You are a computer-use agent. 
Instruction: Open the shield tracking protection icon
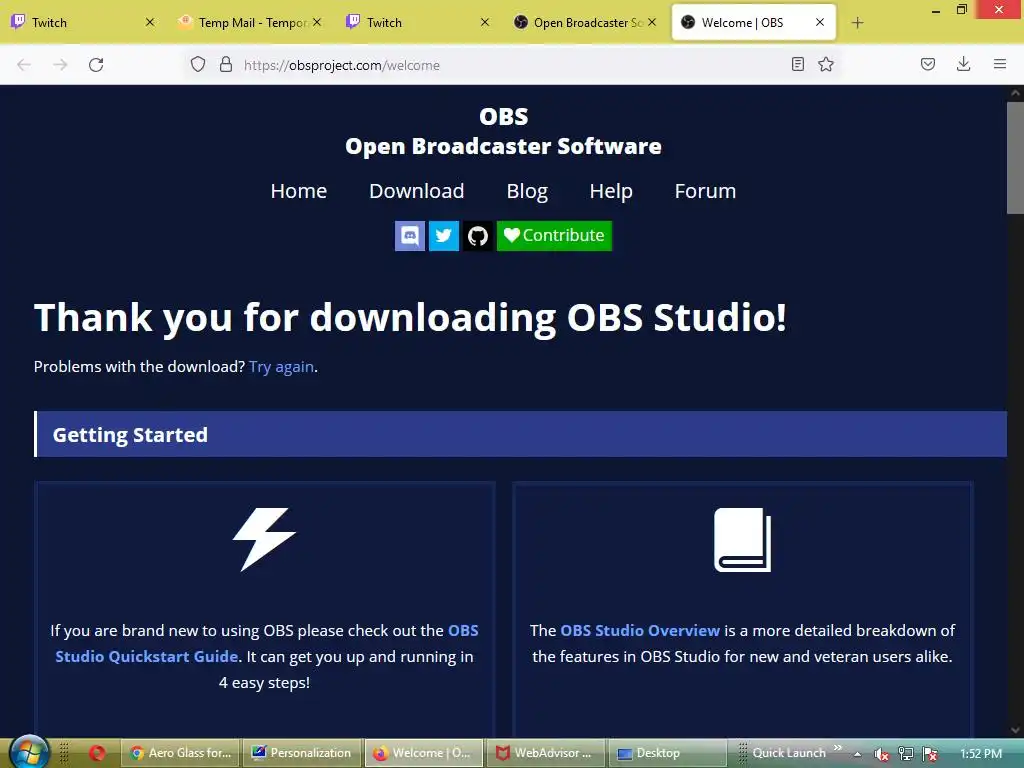(198, 64)
